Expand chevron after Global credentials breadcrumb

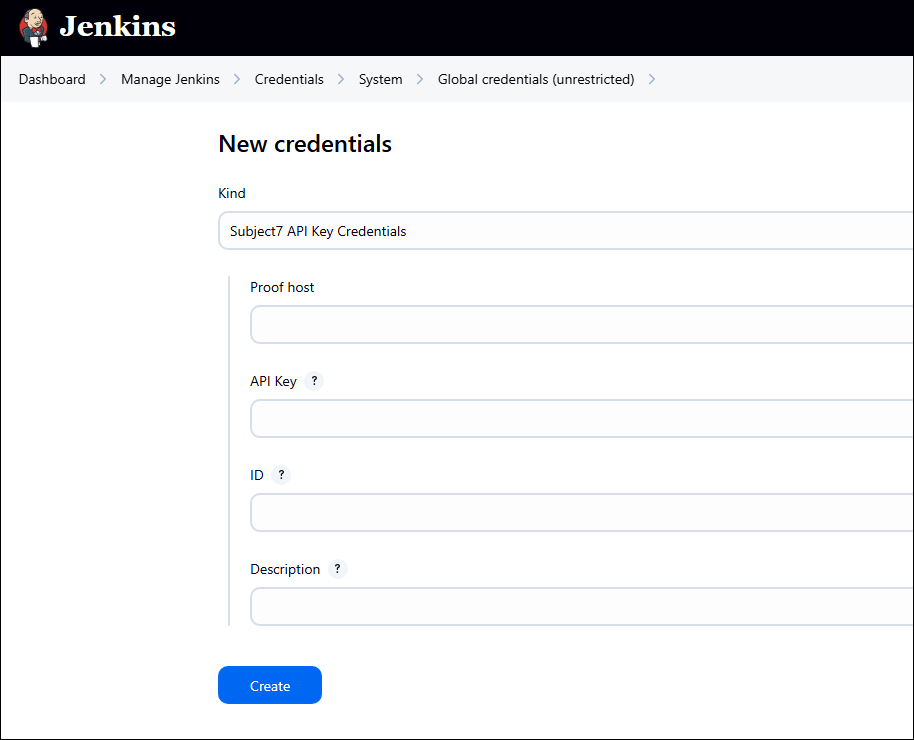[652, 79]
